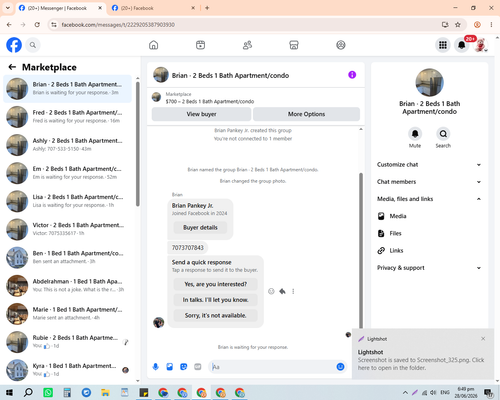Open Victor 2 Beds 1 Bath conversation
This screenshot has width=500, height=400.
(68, 229)
